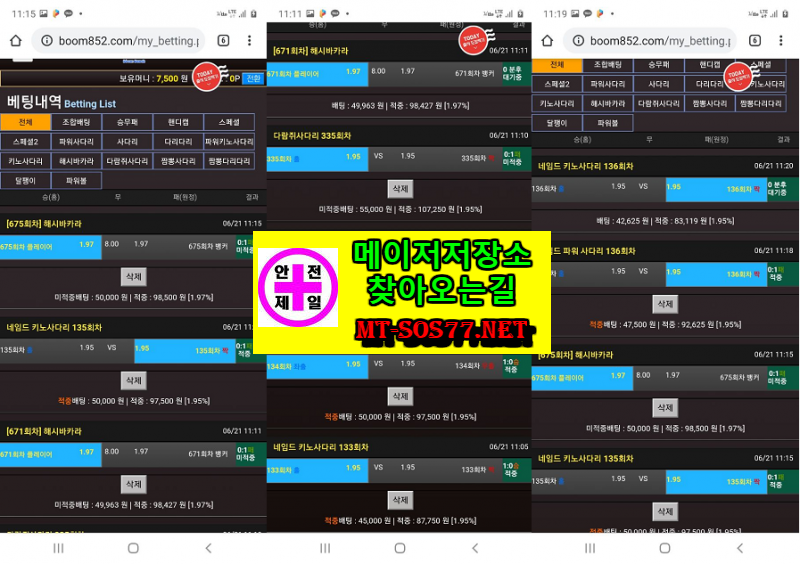Select the 해시바카라 tab in right phone

[608, 103]
